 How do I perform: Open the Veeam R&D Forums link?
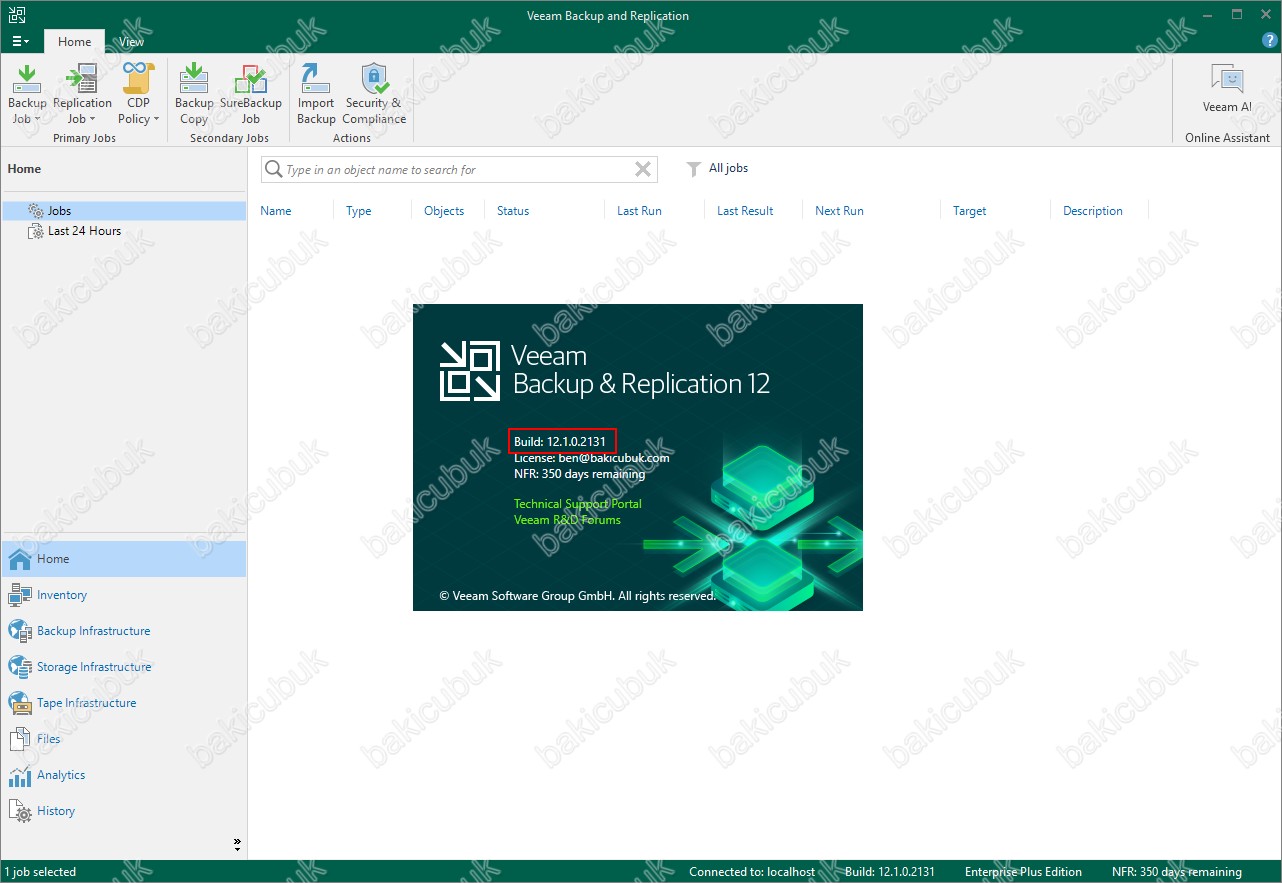[x=567, y=520]
